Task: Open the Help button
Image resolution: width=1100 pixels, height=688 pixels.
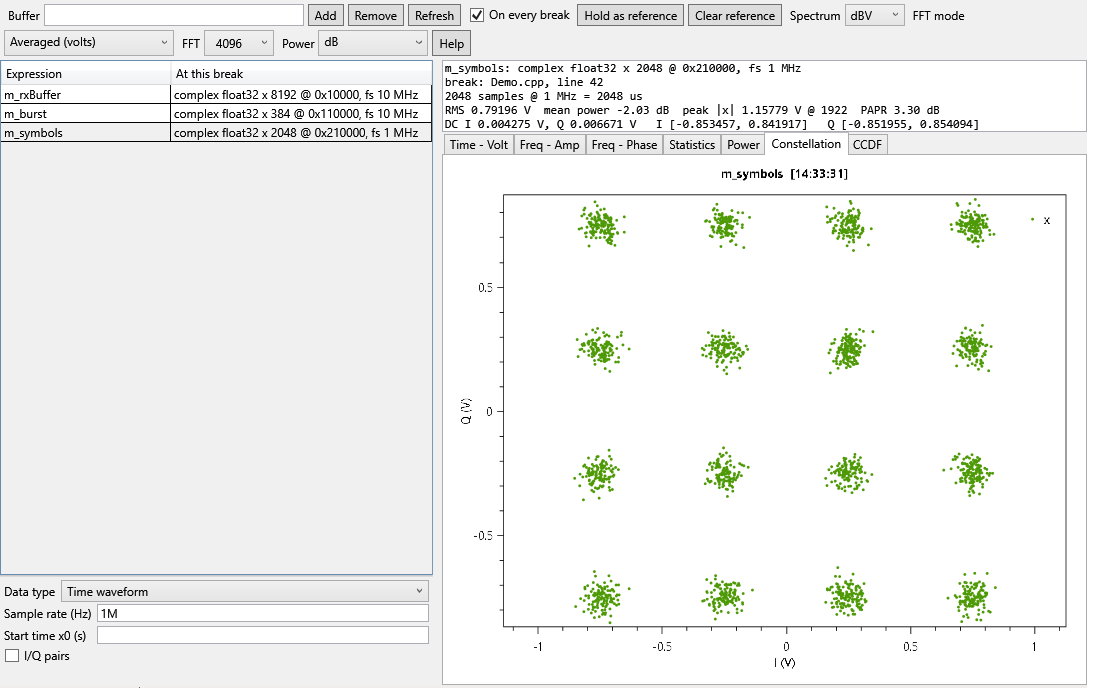Action: coord(452,43)
